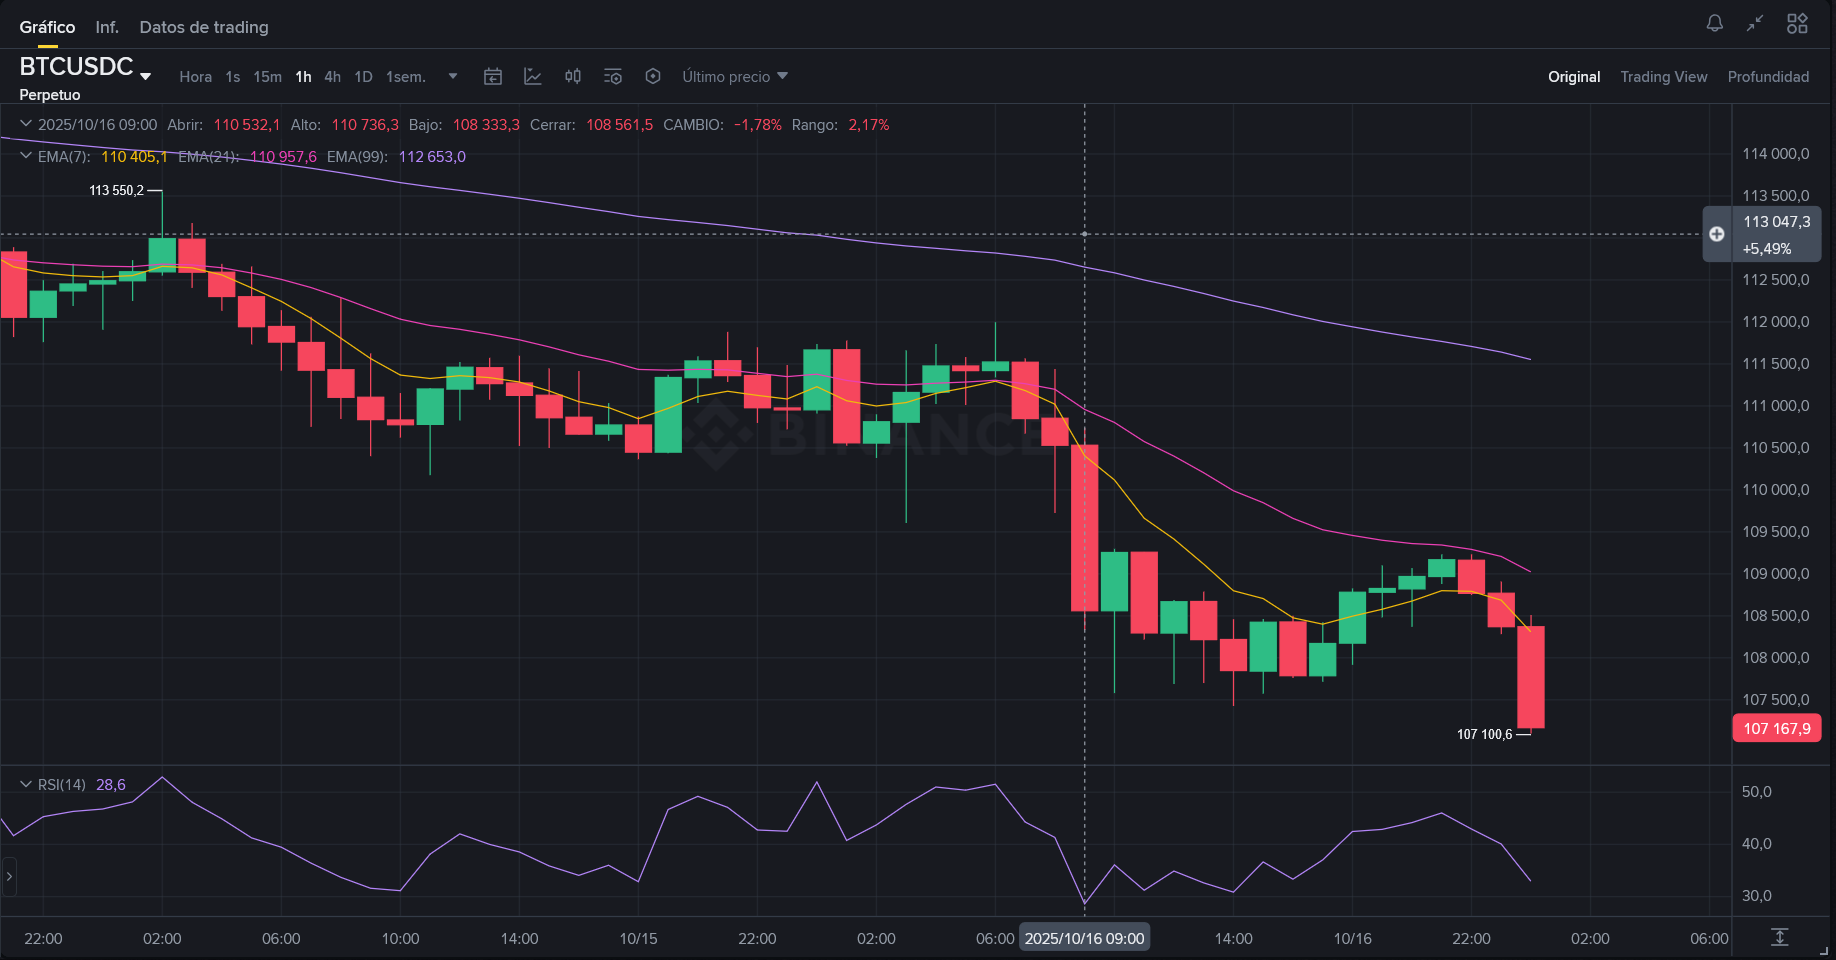Open the technical indicators line-chart icon

coord(533,77)
